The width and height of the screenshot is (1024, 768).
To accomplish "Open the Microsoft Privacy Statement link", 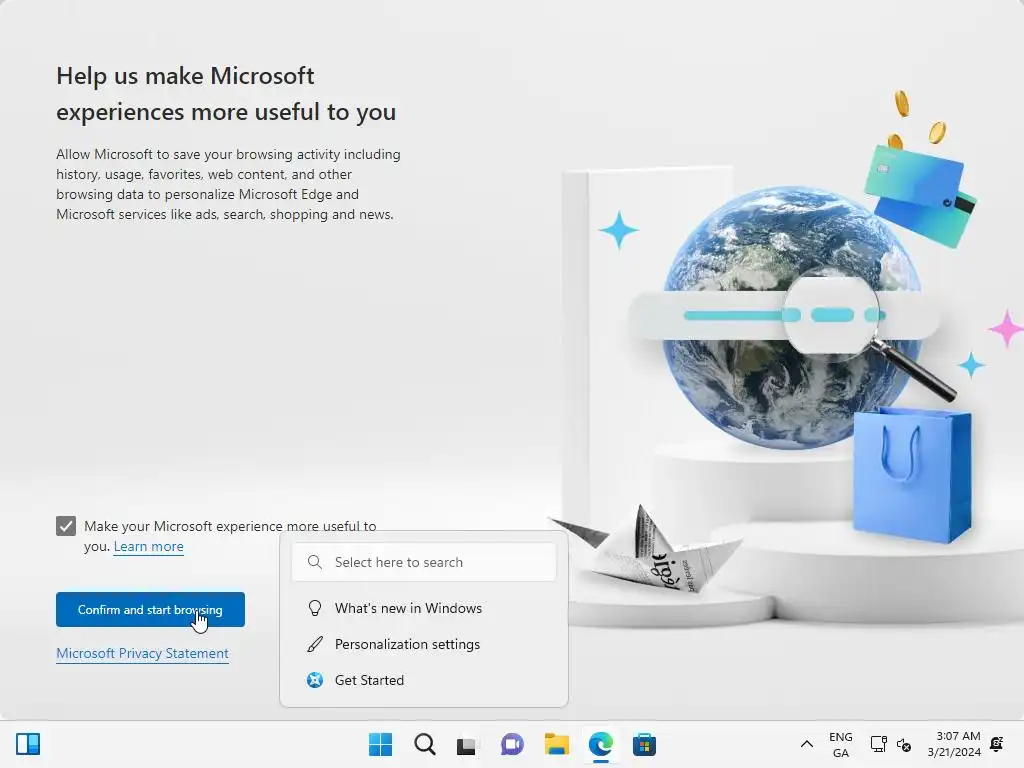I will 142,653.
